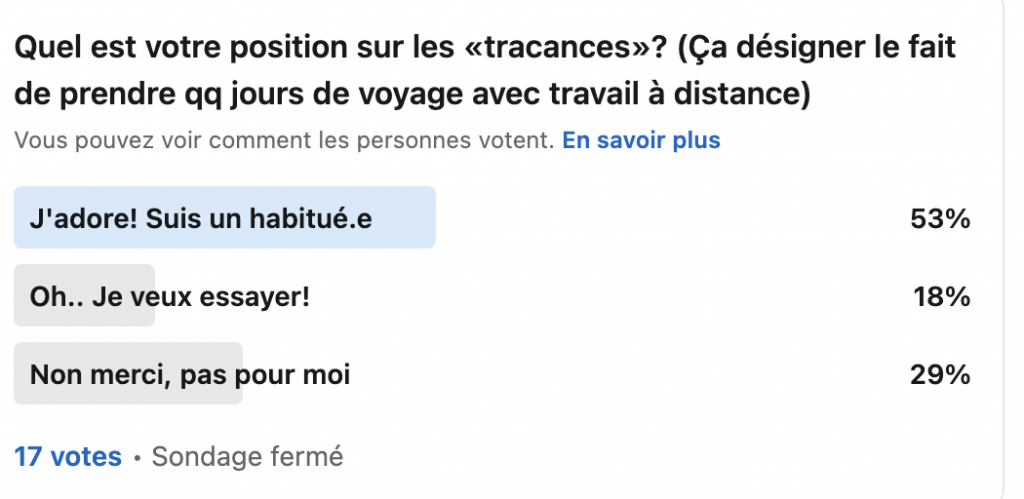Viewport: 1024px width, 499px height.
Task: Click the bullet separator before "Sondage fermé"
Action: click(x=137, y=458)
